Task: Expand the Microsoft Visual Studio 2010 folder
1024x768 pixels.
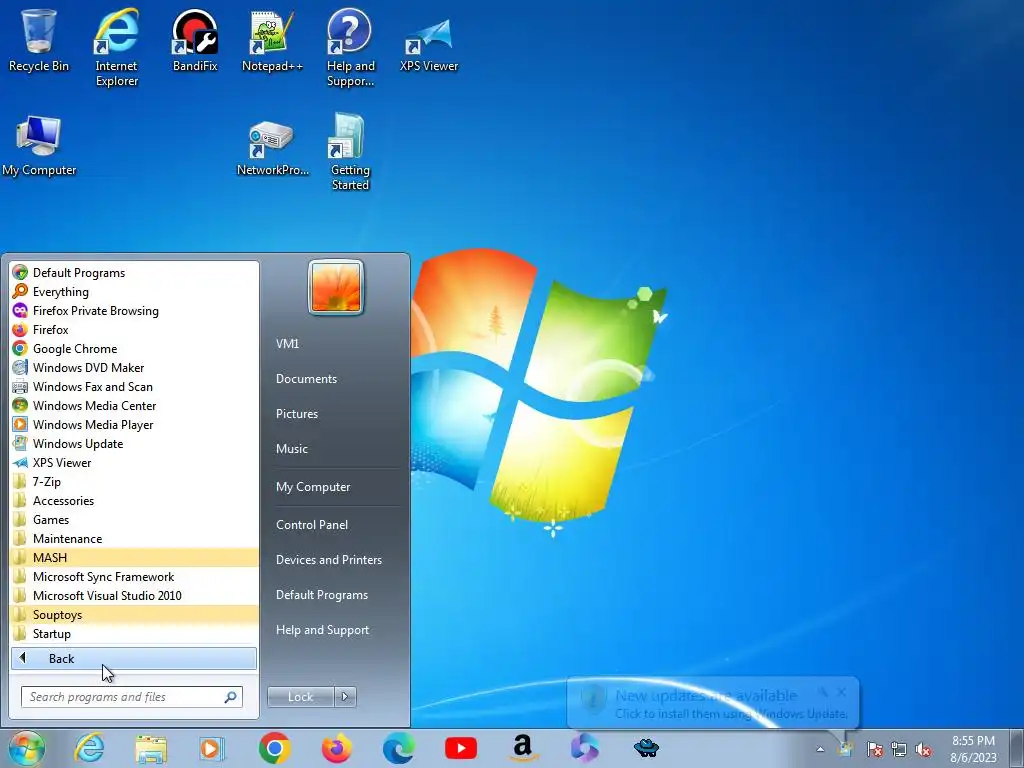Action: point(135,595)
